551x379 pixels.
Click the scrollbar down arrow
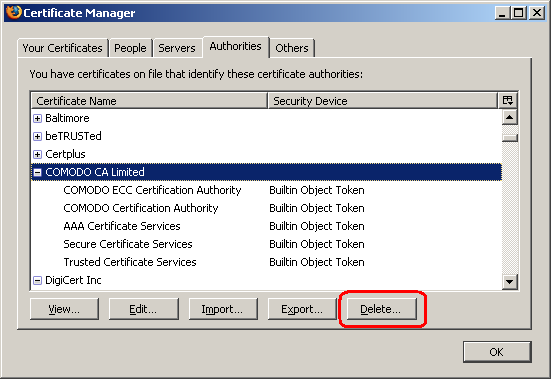pos(510,281)
